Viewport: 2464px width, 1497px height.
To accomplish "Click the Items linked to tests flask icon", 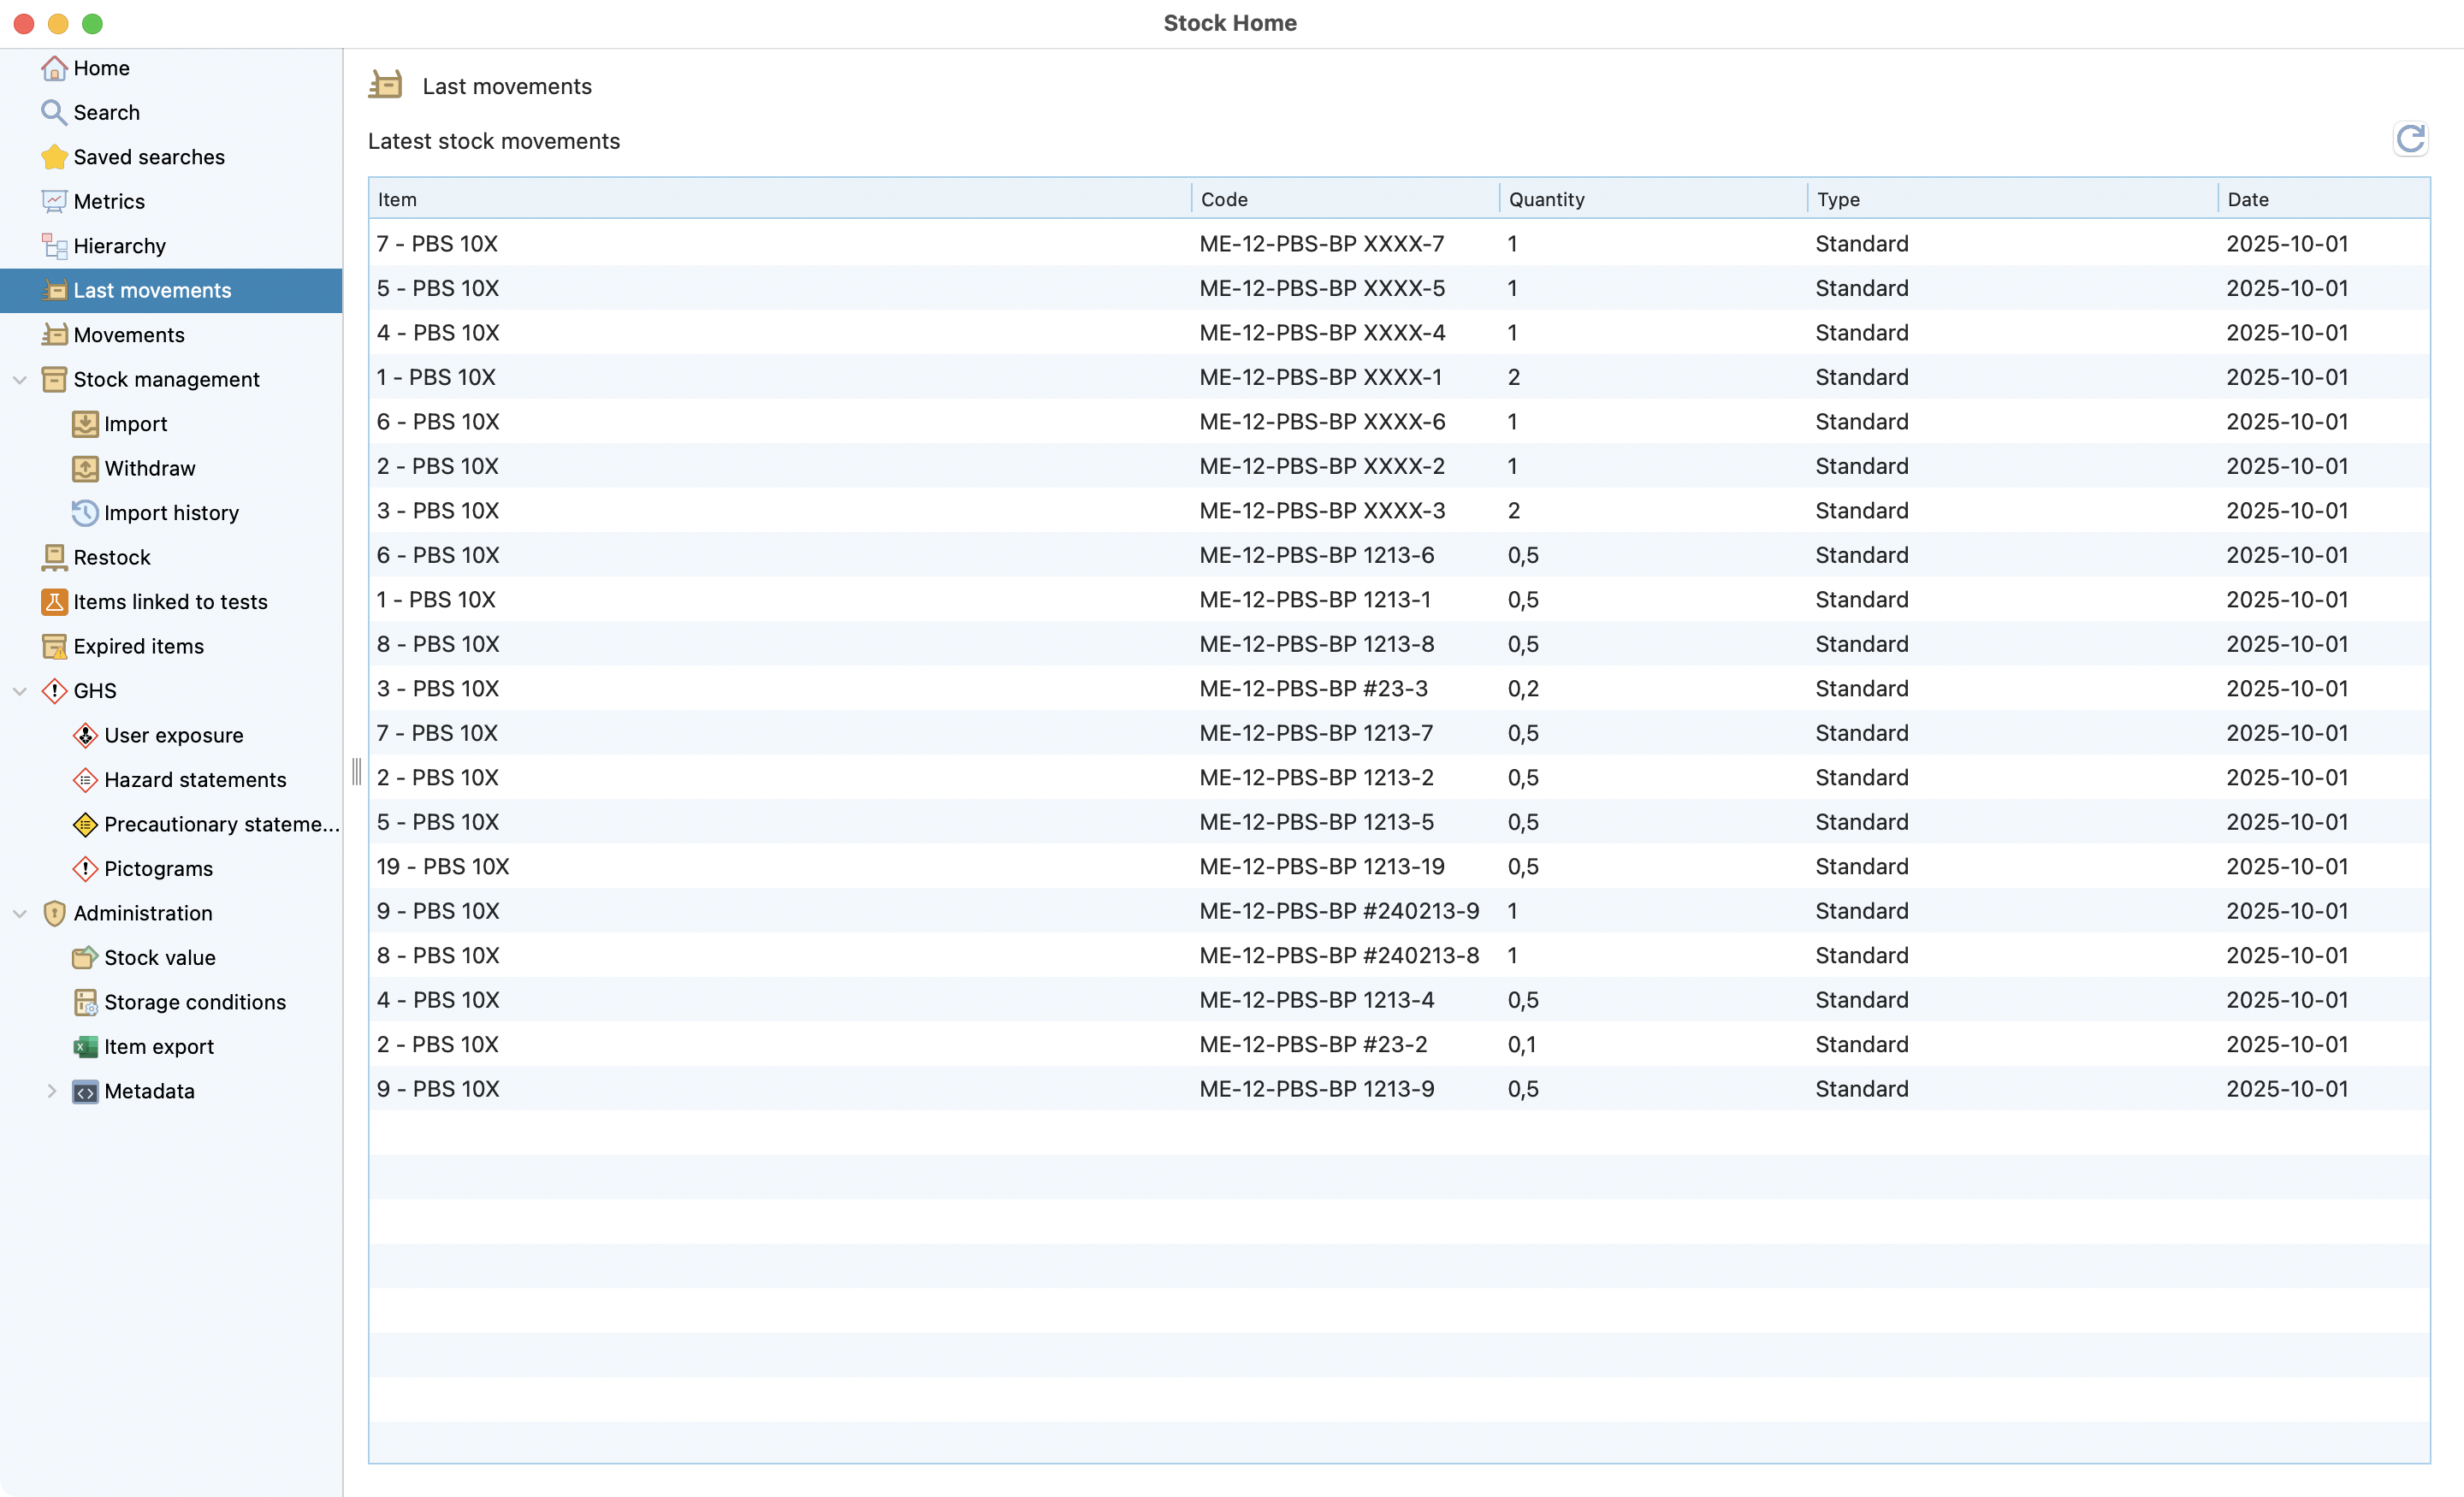I will pyautogui.click(x=54, y=602).
